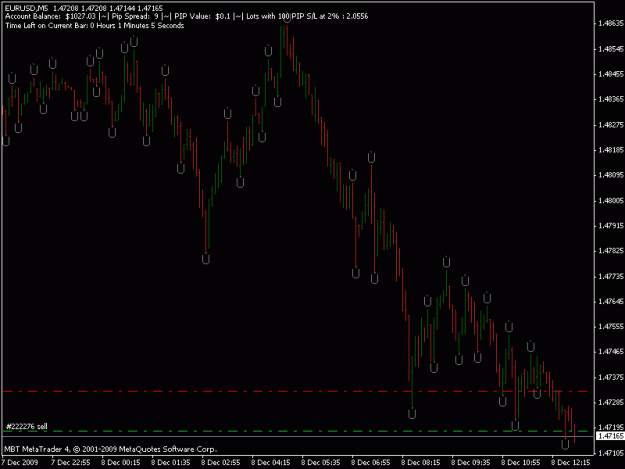Click the 1.47825 price scale label
This screenshot has height=469, width=625.
click(x=611, y=251)
